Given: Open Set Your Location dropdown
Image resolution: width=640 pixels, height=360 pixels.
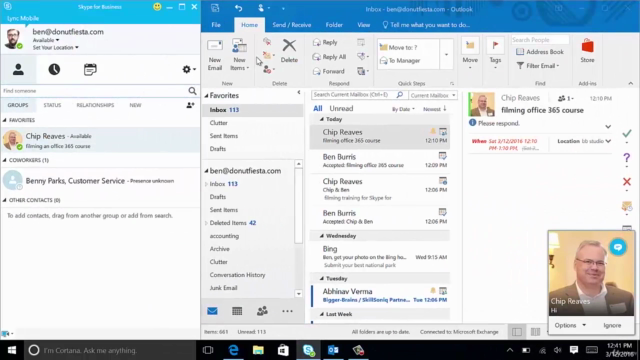Looking at the screenshot, I should coord(56,48).
